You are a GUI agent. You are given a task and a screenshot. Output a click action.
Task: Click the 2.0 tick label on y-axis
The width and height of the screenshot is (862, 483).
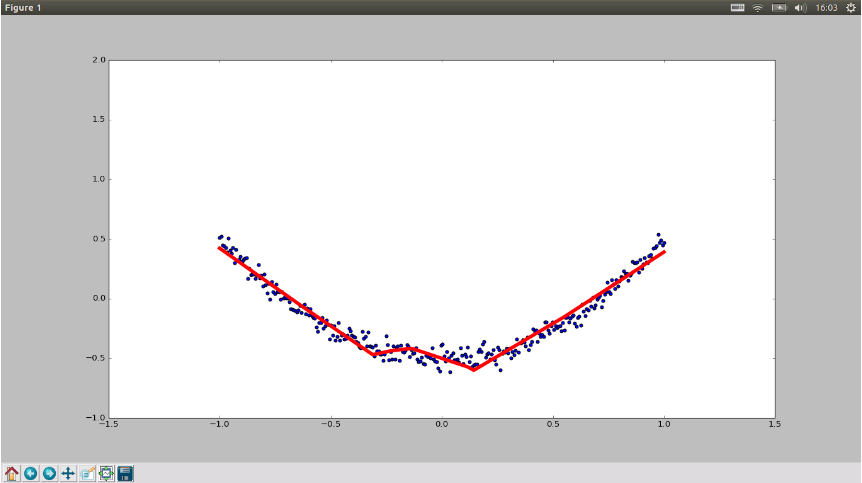99,60
